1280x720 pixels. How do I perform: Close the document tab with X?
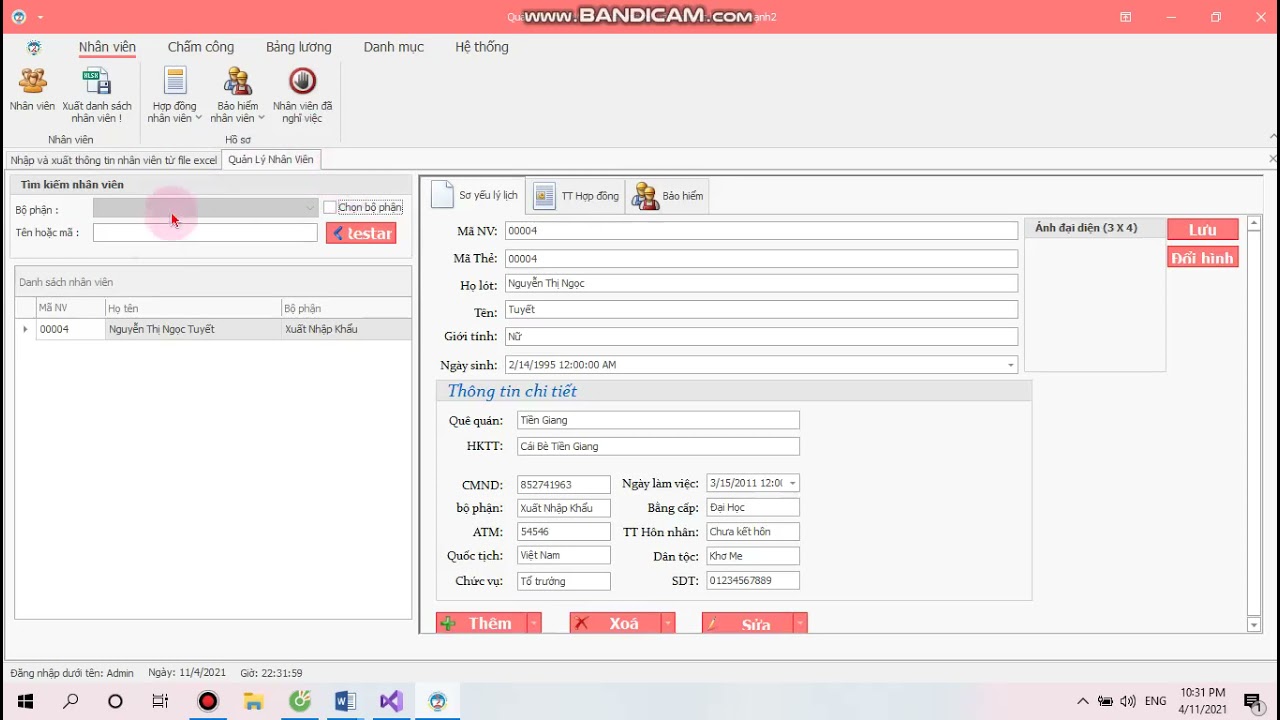pyautogui.click(x=1272, y=159)
